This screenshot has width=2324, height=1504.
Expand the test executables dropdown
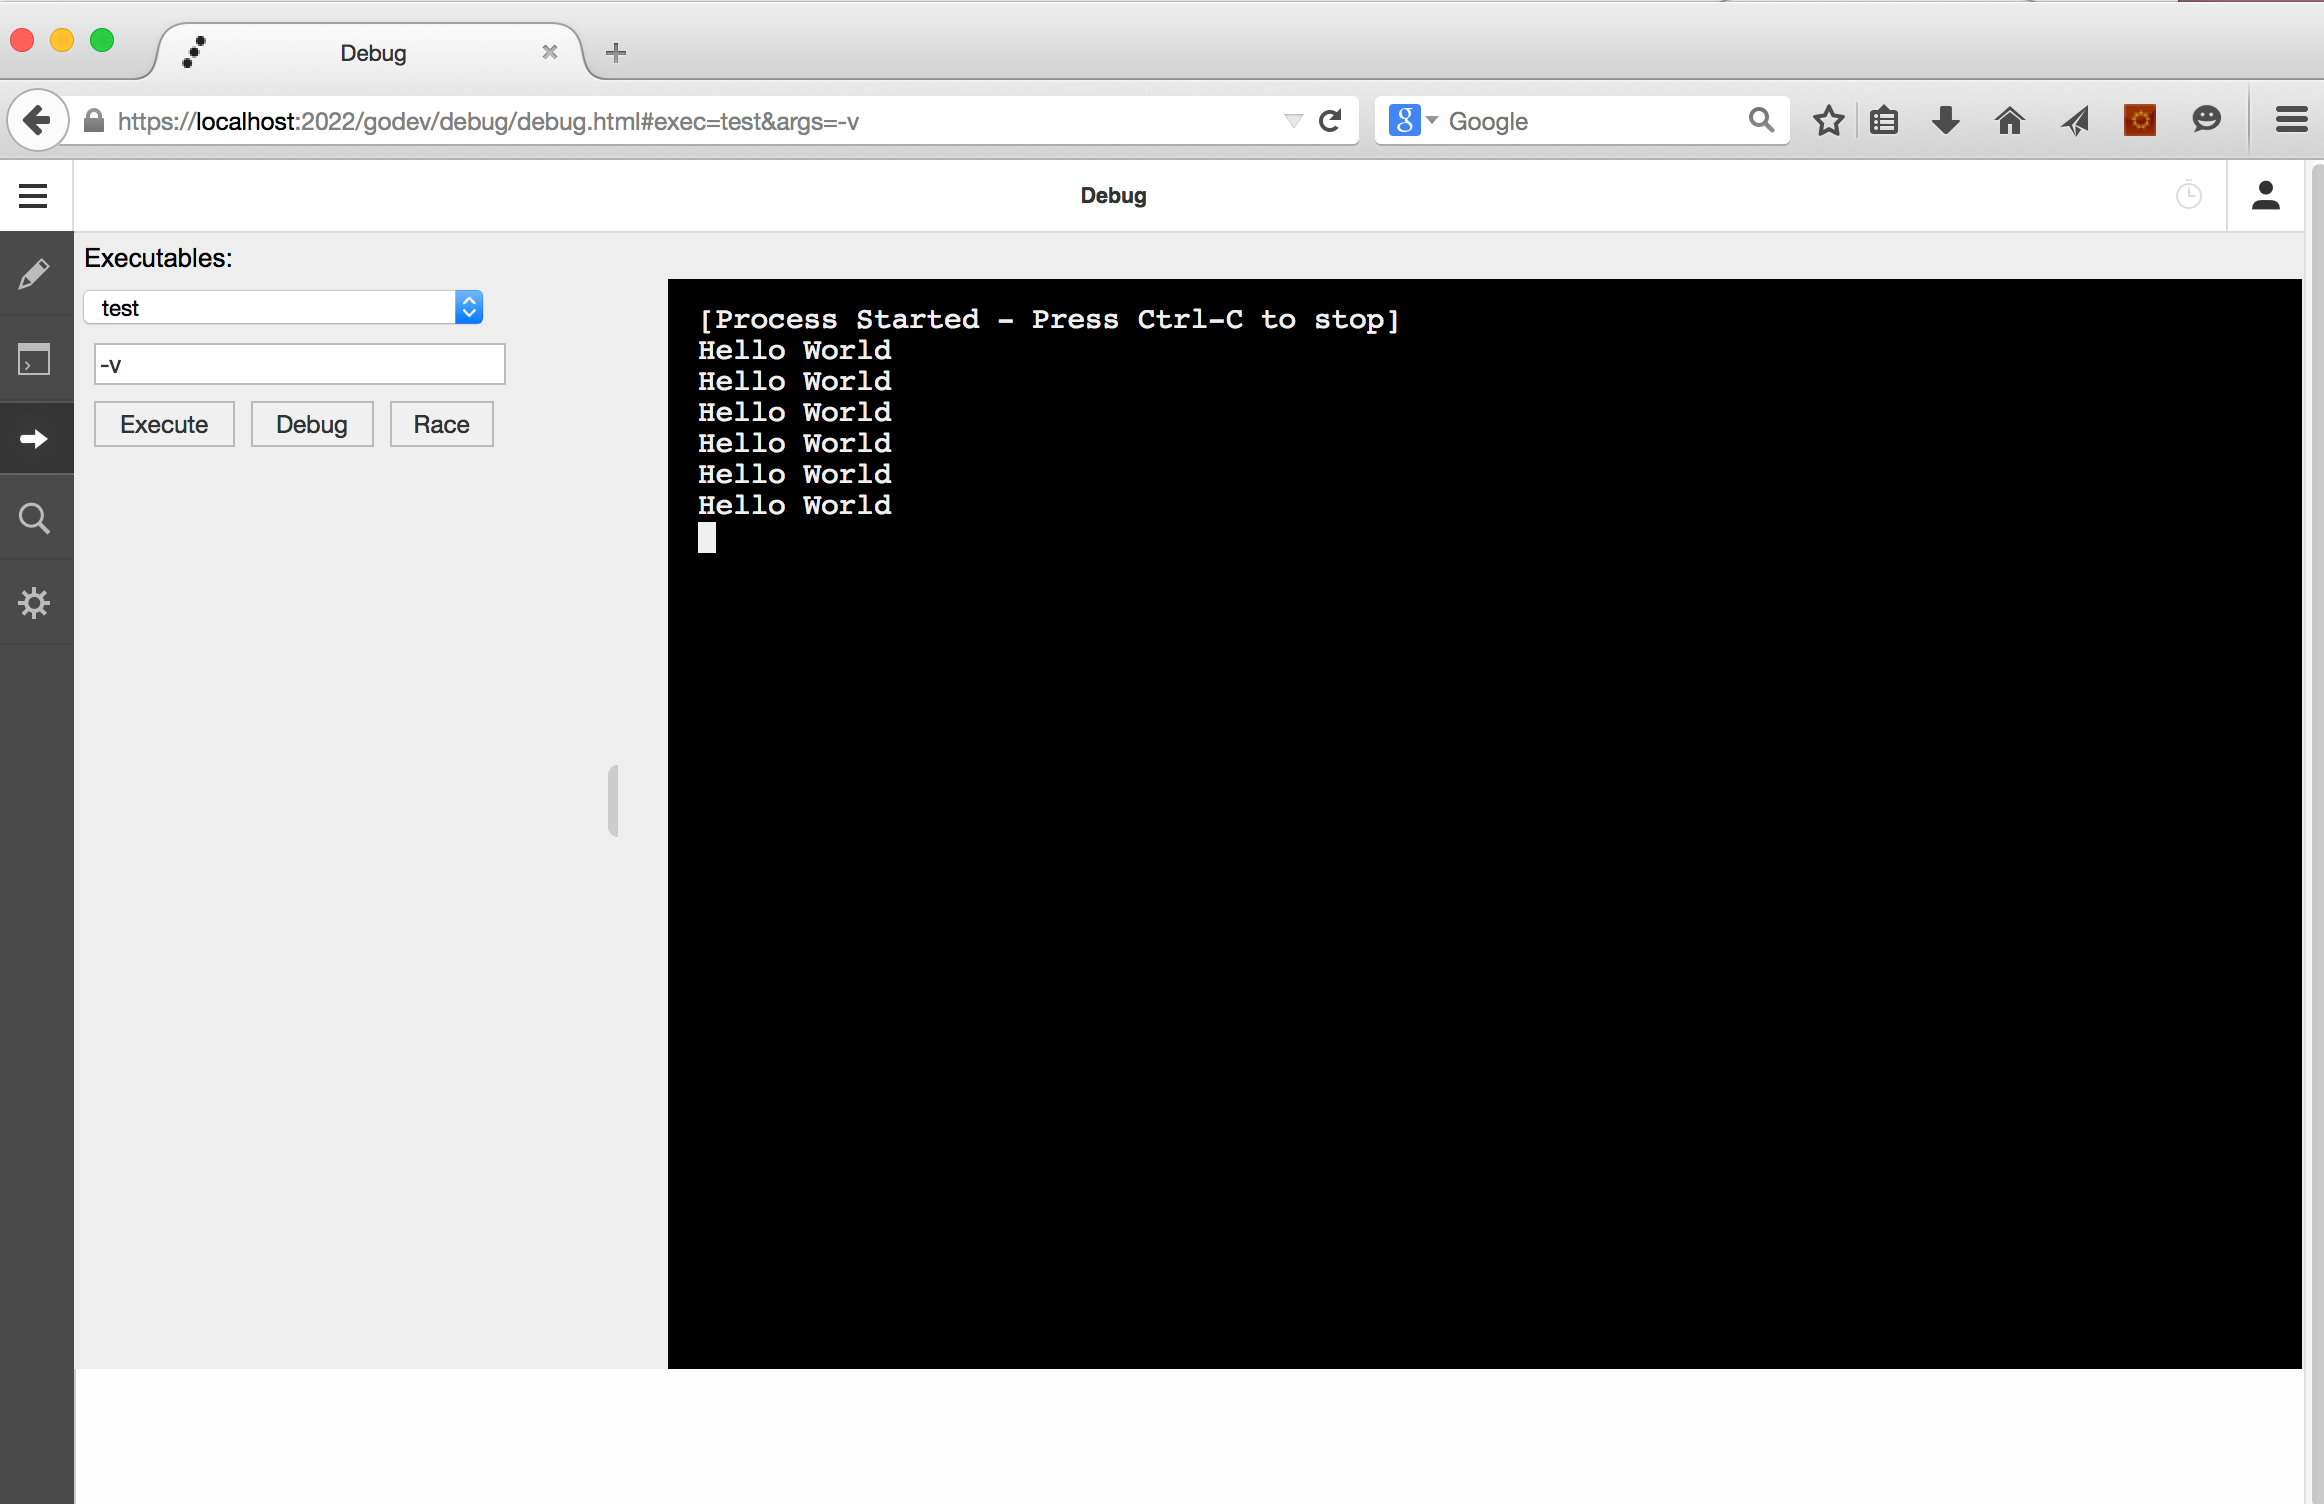coord(283,308)
